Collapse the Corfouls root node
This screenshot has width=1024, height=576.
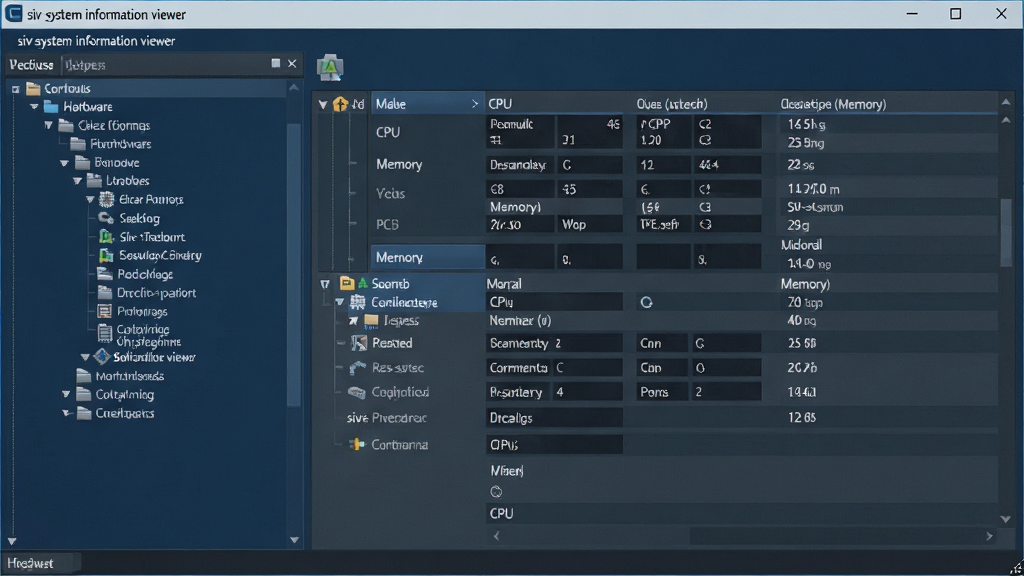(x=16, y=89)
